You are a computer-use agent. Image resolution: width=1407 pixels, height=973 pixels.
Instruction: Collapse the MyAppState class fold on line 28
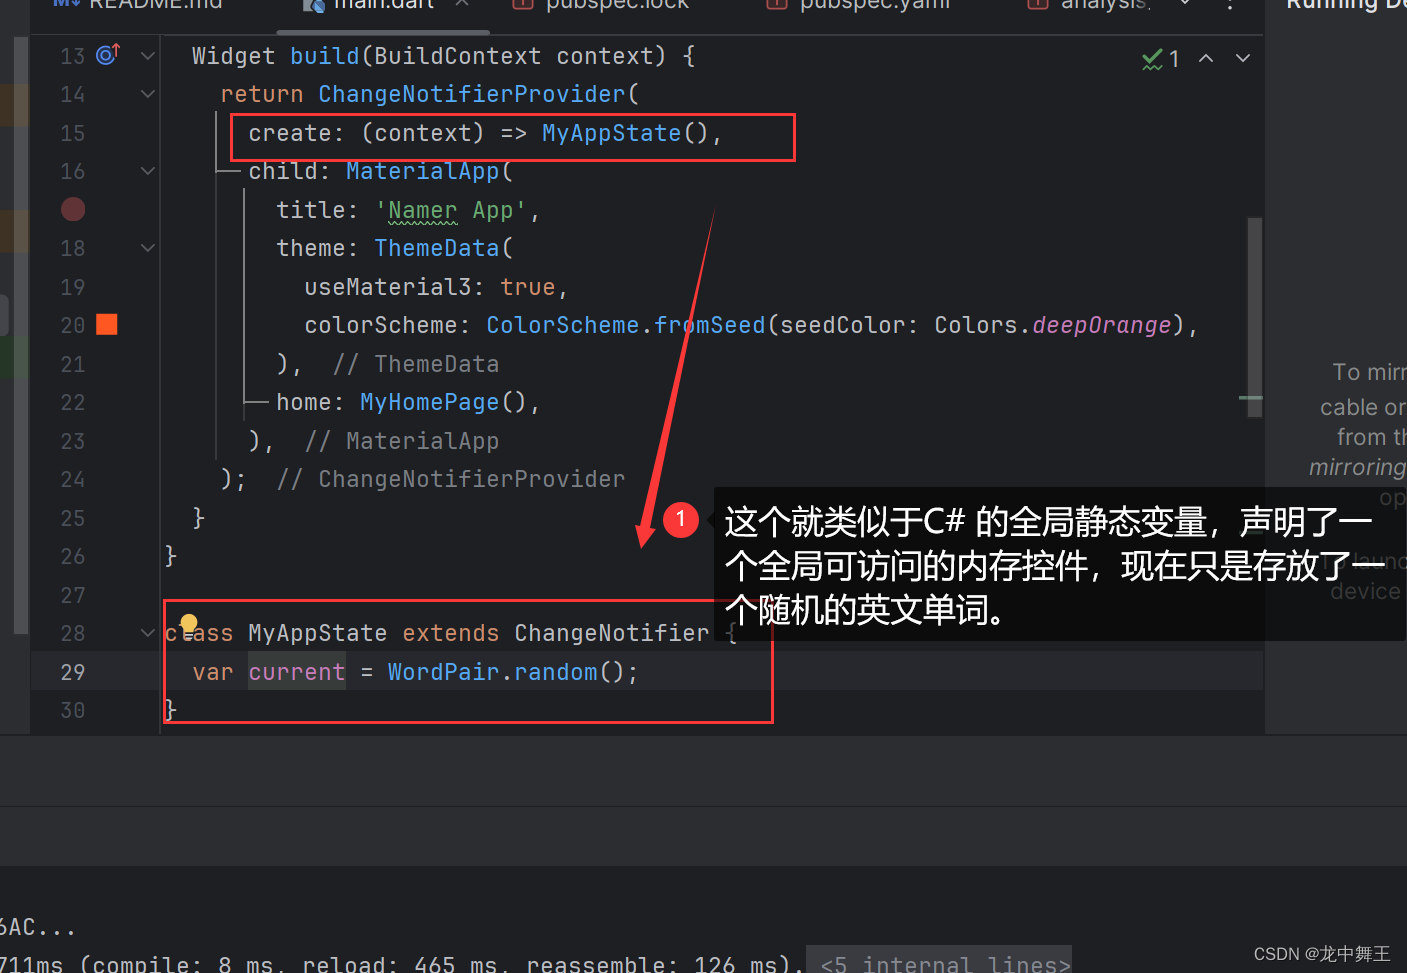tap(148, 633)
